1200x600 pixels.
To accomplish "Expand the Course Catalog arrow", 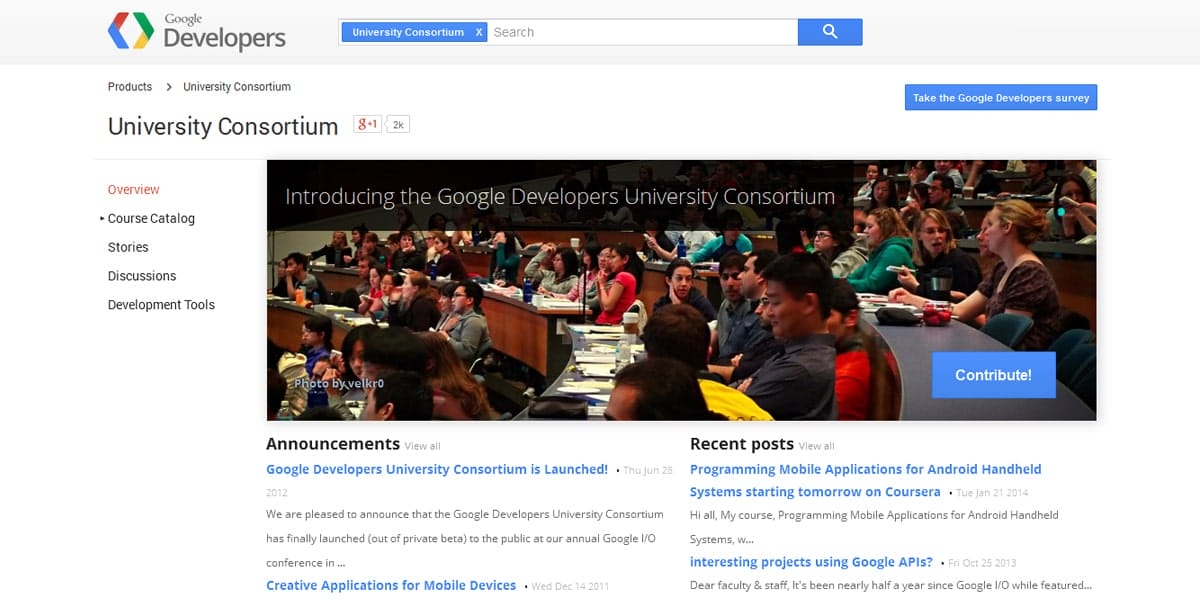I will (x=102, y=218).
